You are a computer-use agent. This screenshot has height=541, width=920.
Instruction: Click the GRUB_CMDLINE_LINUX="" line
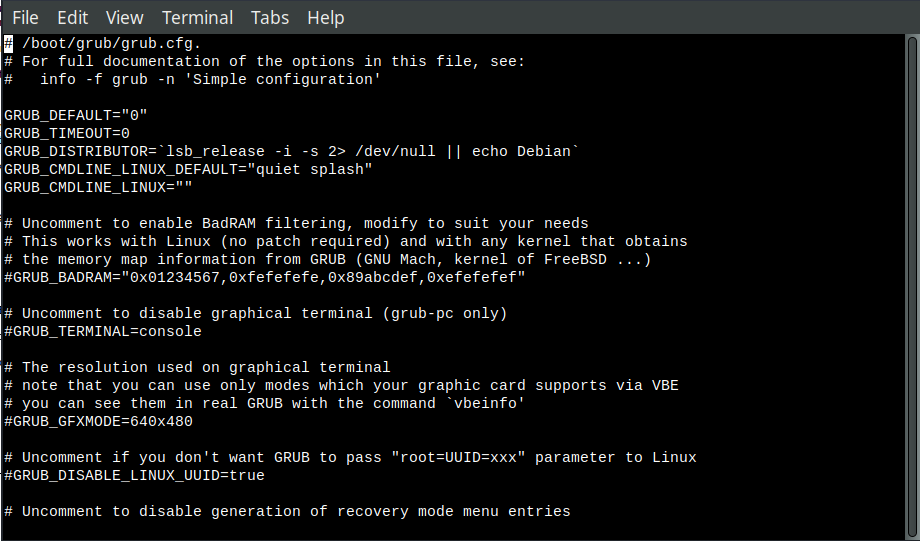point(98,188)
